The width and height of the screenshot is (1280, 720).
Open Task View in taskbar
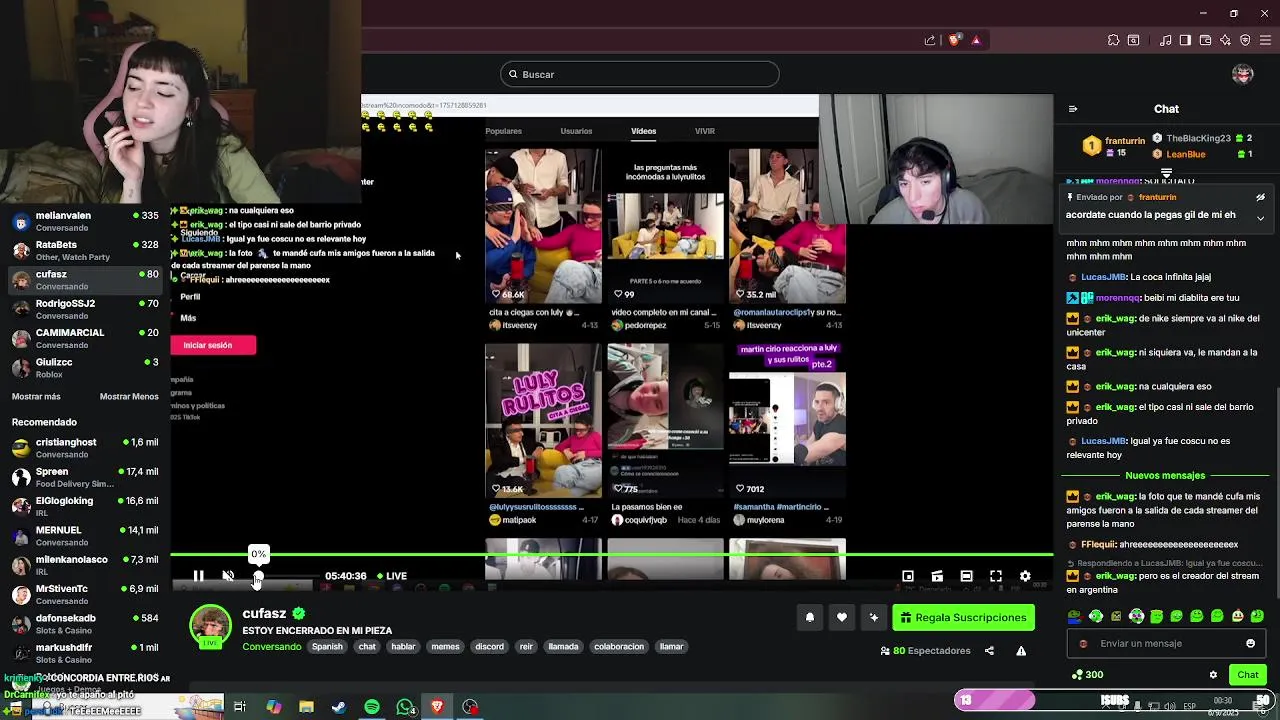(x=240, y=707)
